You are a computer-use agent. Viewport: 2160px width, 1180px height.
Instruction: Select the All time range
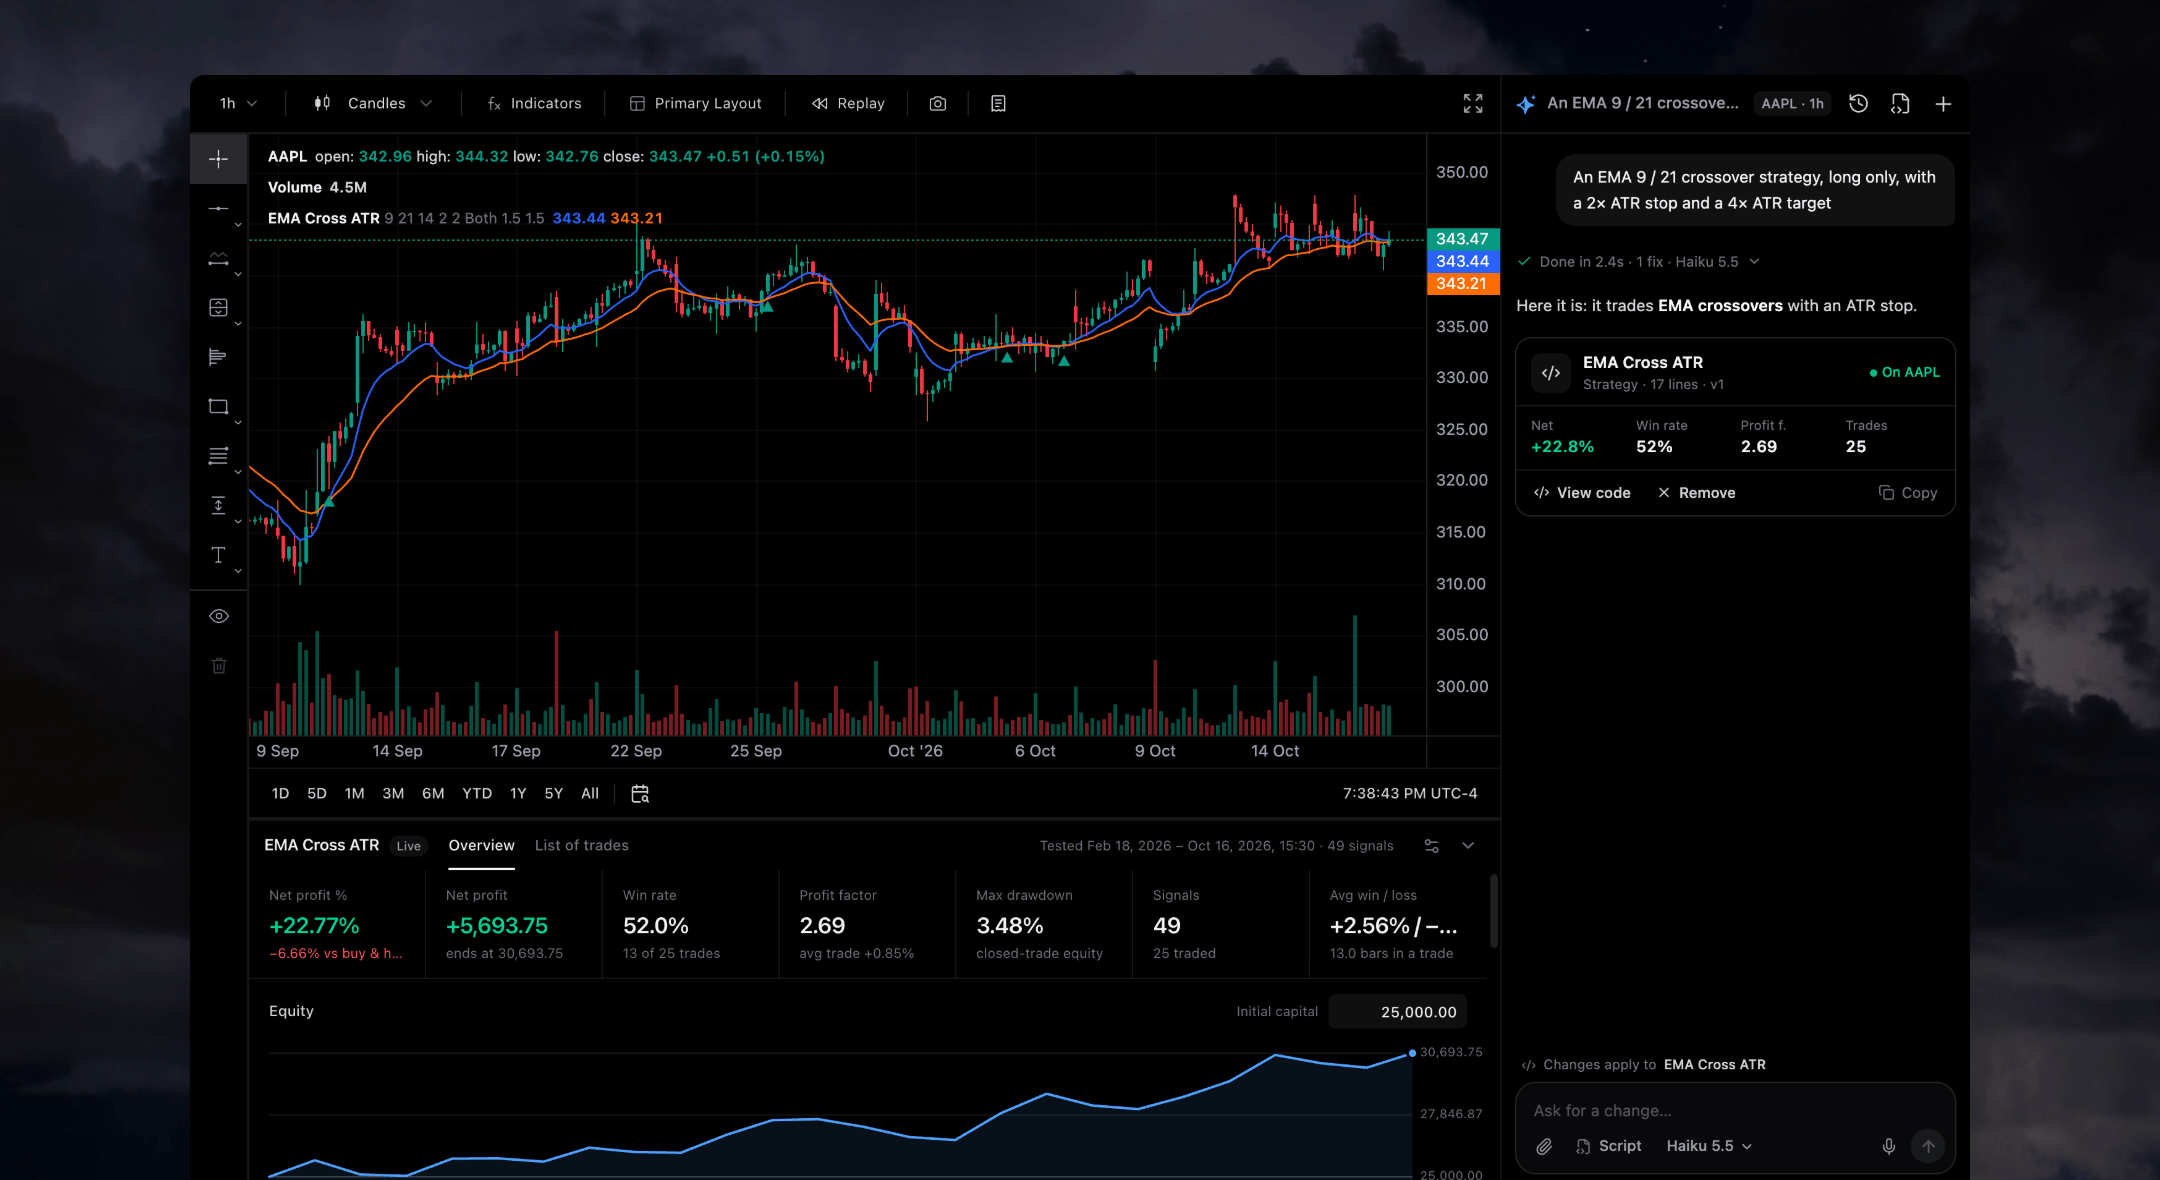pos(590,794)
